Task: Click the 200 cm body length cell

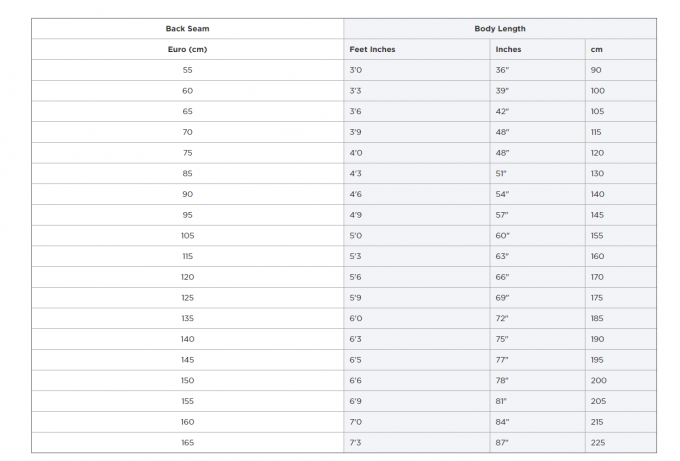Action: (x=621, y=380)
